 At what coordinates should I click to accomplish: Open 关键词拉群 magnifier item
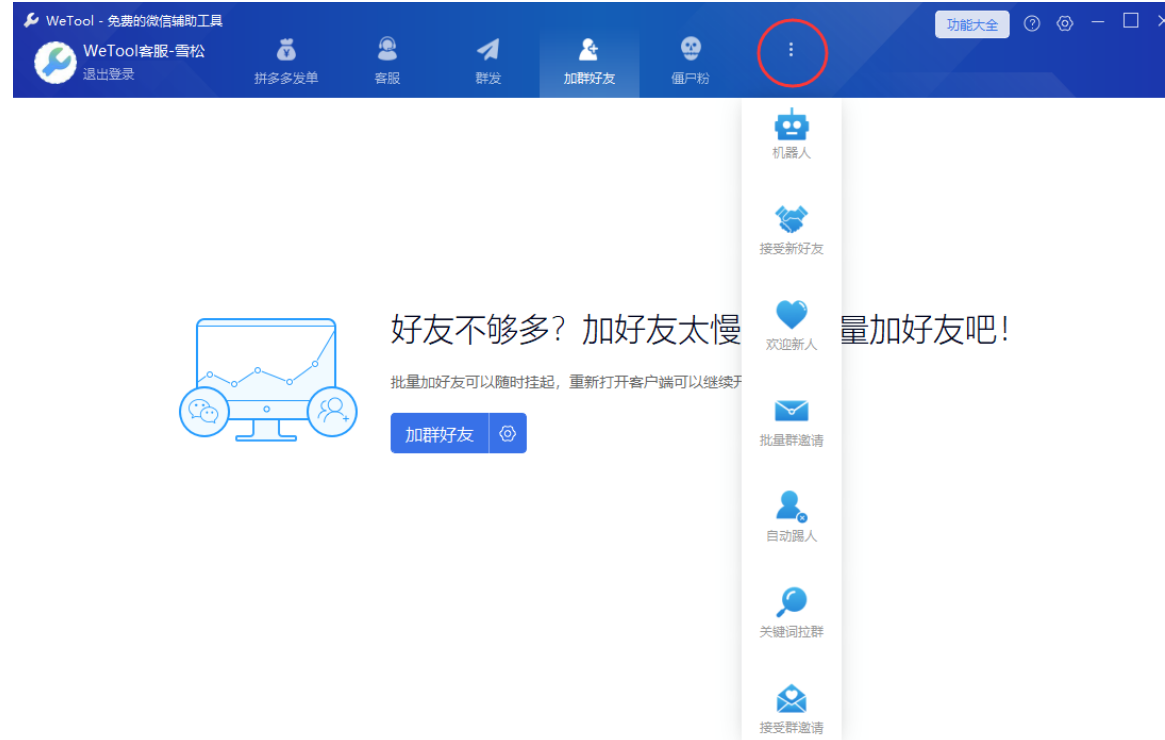(x=791, y=613)
